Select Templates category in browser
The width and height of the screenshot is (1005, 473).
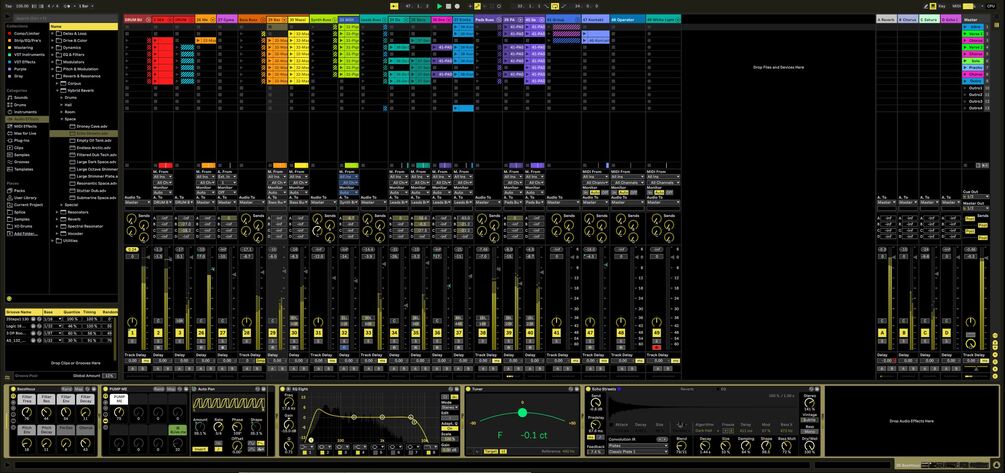(x=22, y=169)
